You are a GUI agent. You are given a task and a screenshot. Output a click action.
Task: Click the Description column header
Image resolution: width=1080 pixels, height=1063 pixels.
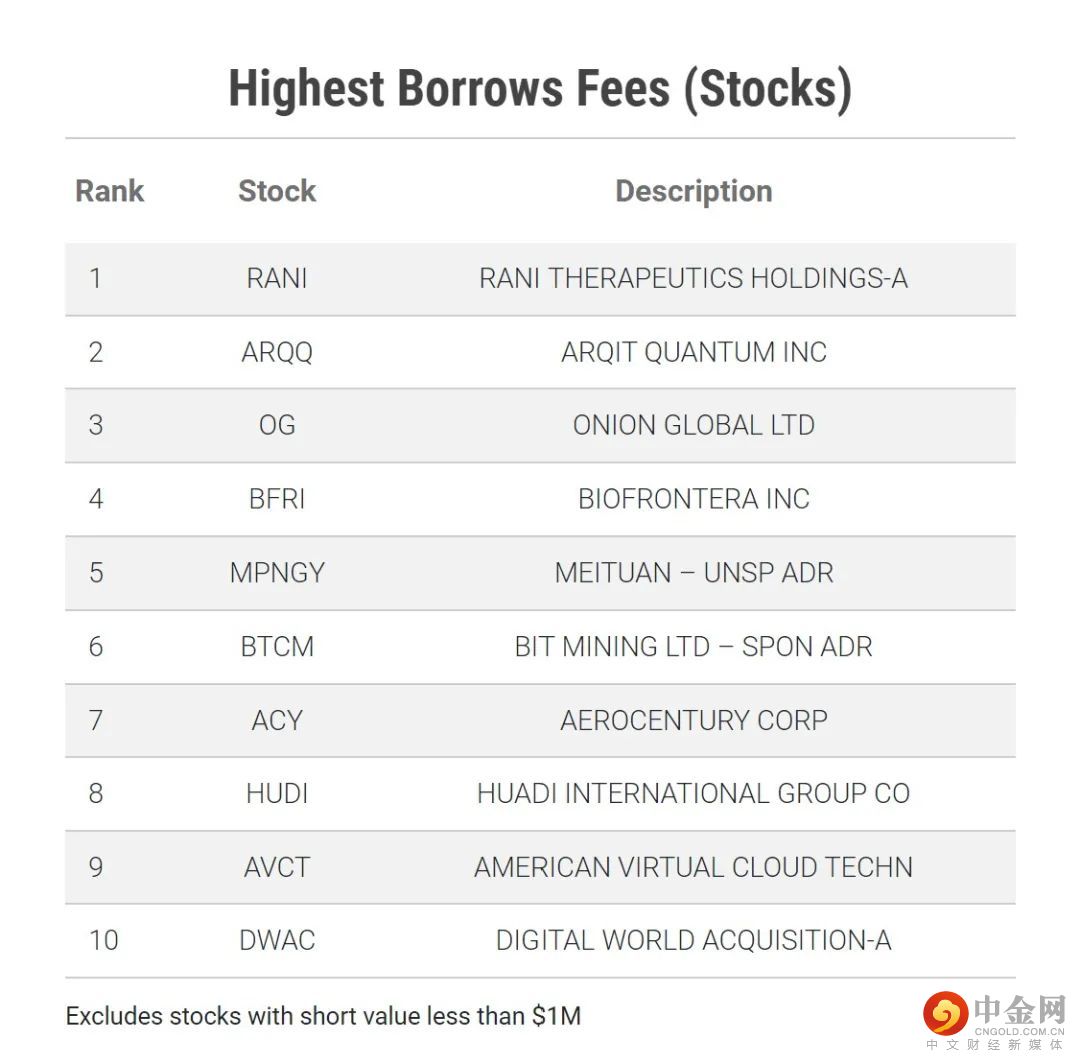point(693,191)
